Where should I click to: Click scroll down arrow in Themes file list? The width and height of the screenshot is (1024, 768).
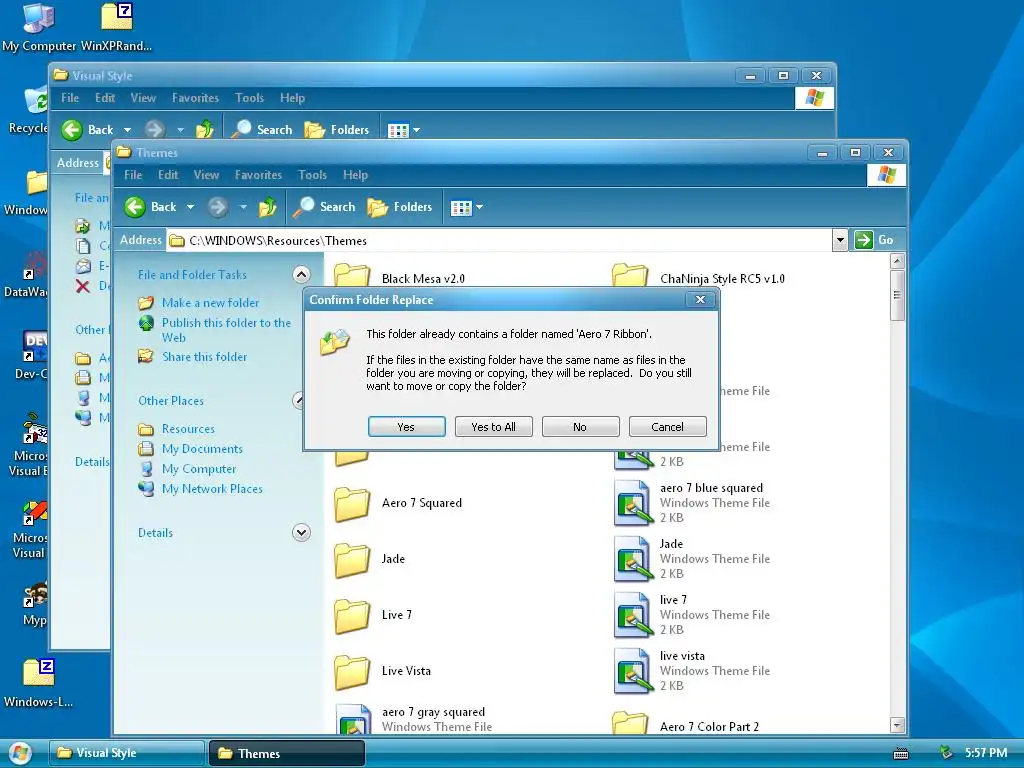tap(897, 725)
